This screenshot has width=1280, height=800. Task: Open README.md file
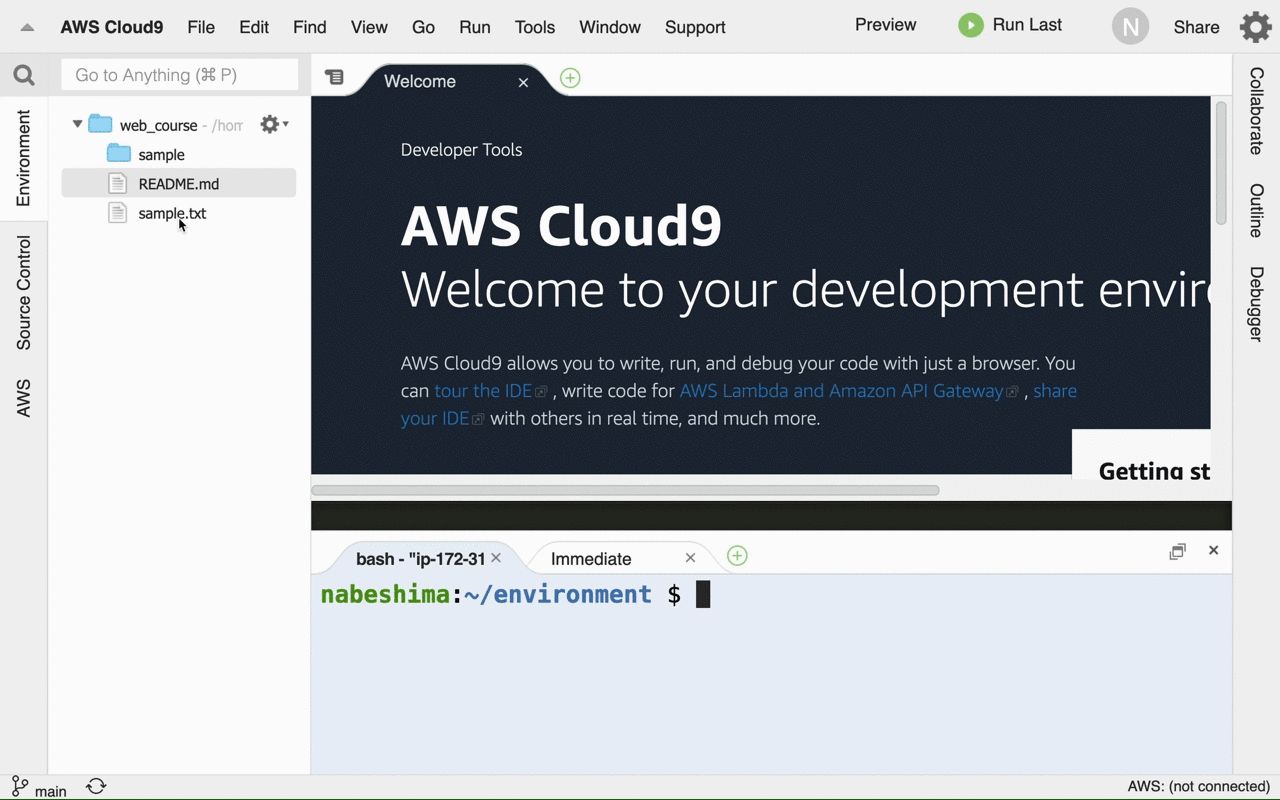(179, 183)
